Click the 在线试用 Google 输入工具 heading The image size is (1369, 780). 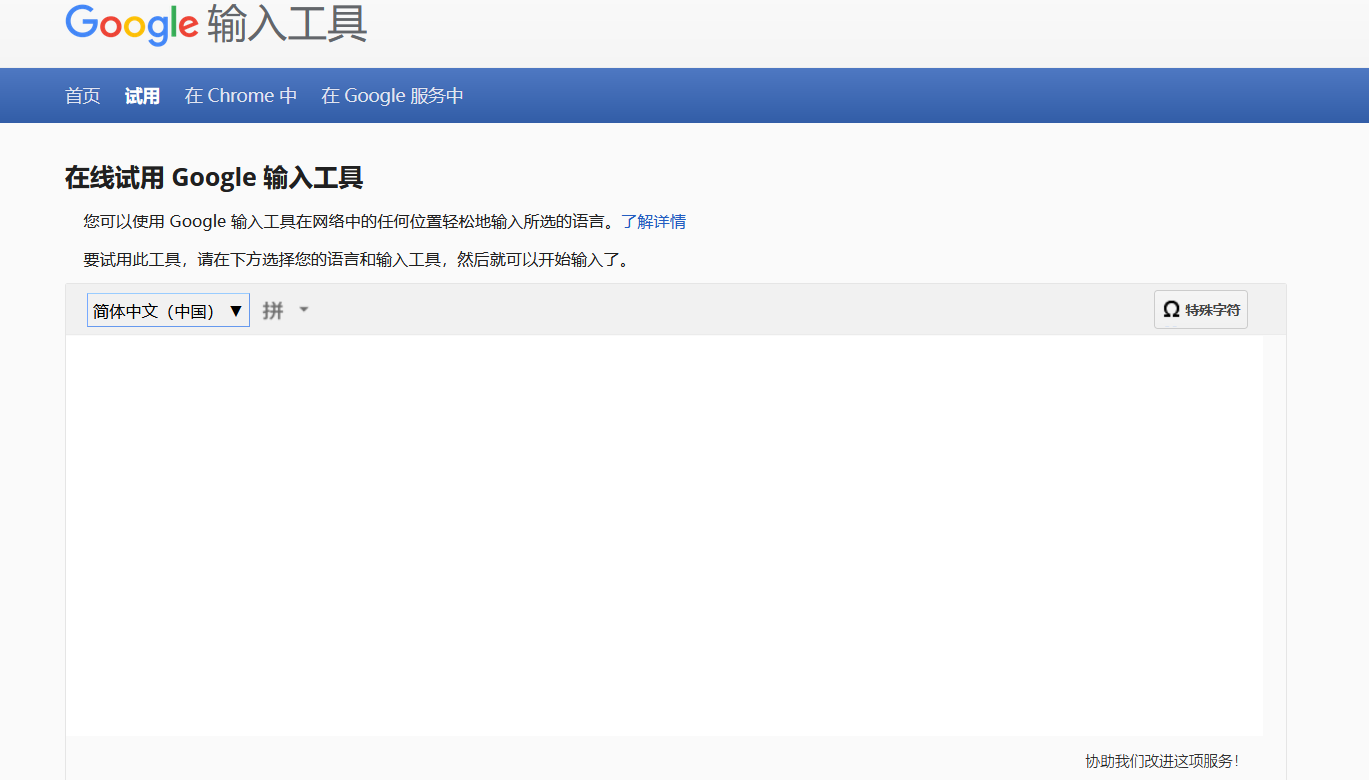click(x=214, y=178)
